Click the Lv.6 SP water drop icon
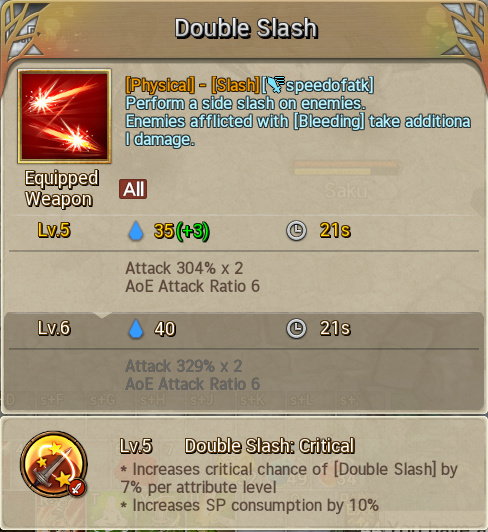488x532 pixels. click(x=136, y=328)
